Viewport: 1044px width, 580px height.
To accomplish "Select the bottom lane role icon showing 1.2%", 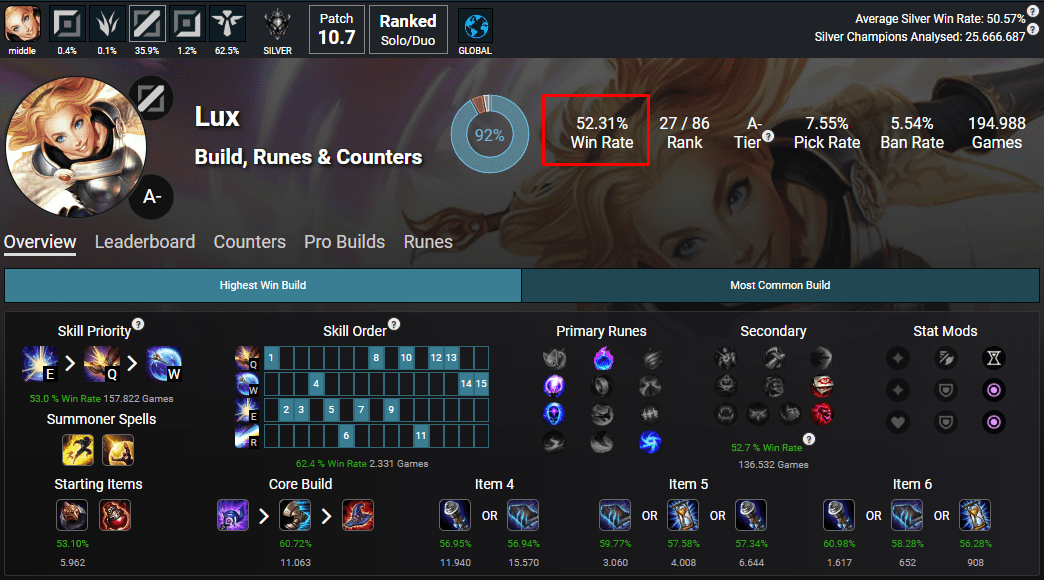I will [x=187, y=25].
